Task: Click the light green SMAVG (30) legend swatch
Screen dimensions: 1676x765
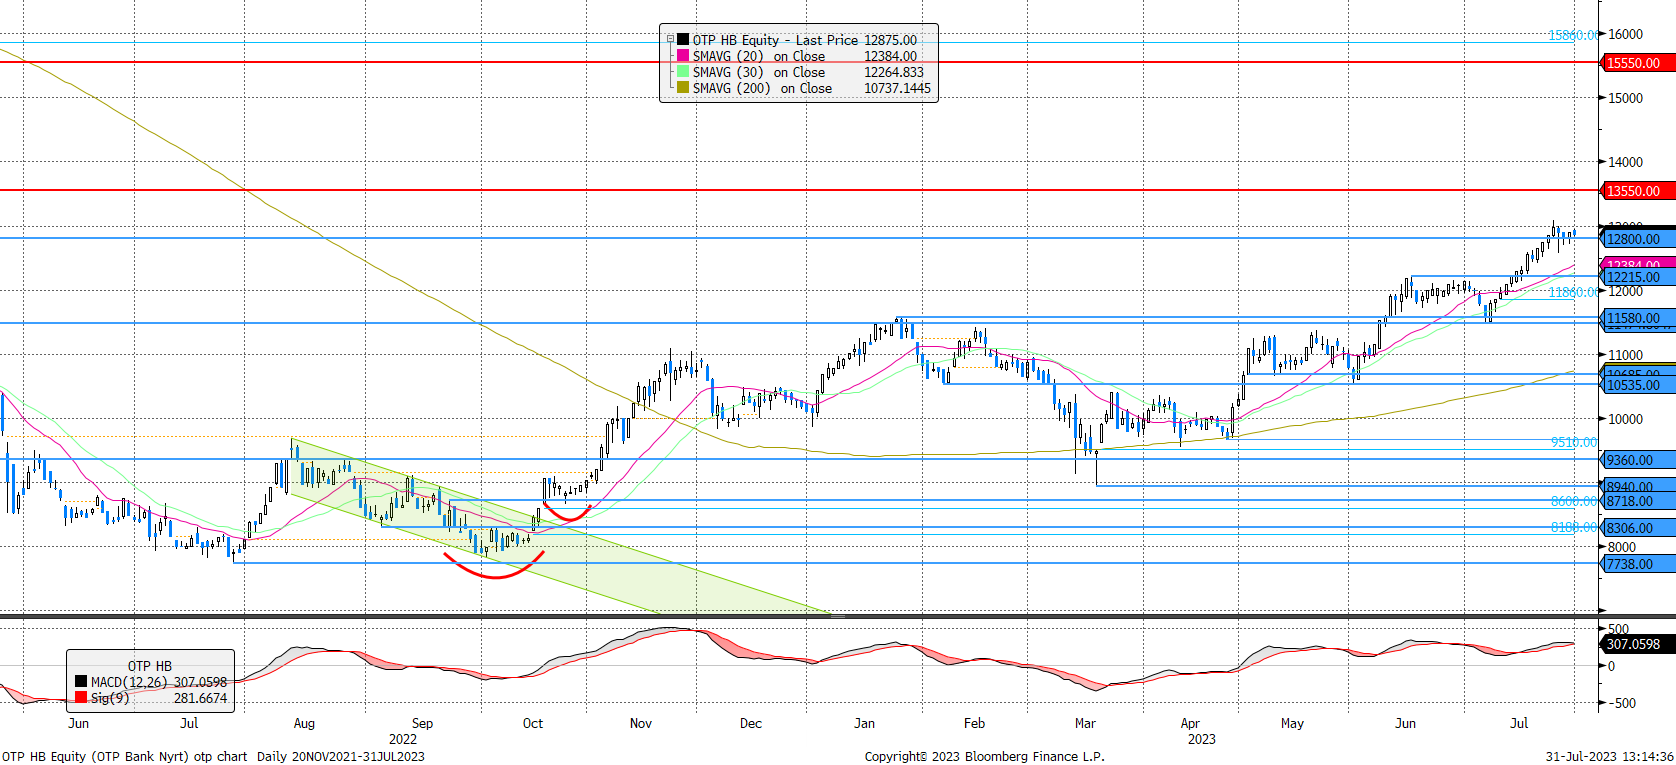Action: click(683, 72)
